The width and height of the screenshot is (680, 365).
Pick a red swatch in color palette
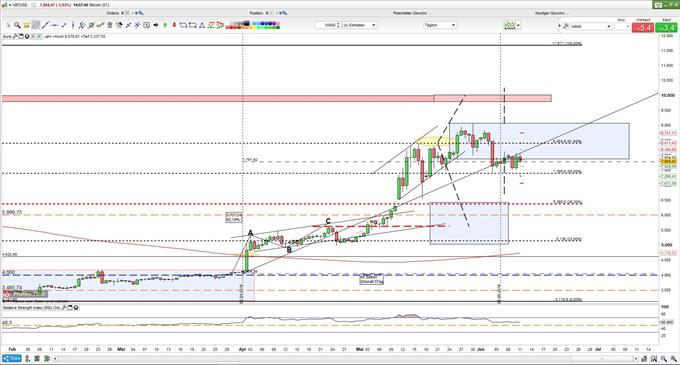(231, 27)
